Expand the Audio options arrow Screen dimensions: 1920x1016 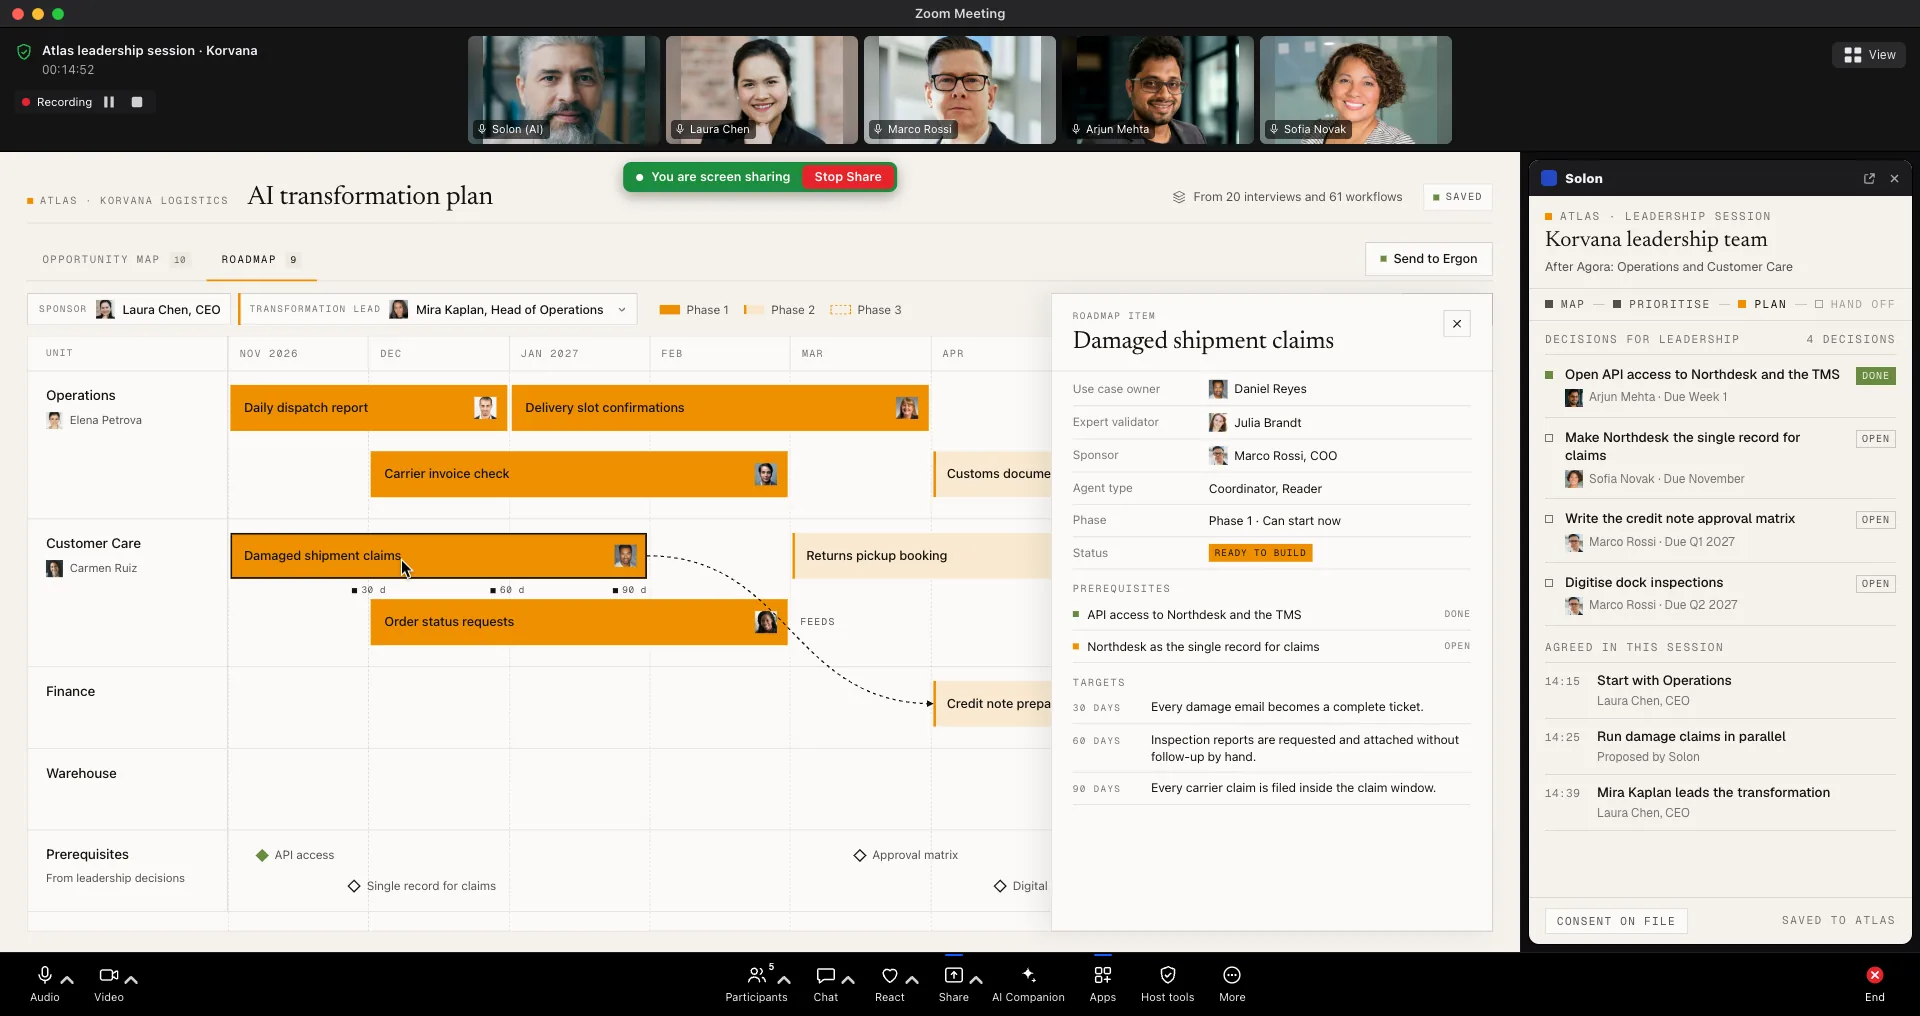[67, 980]
